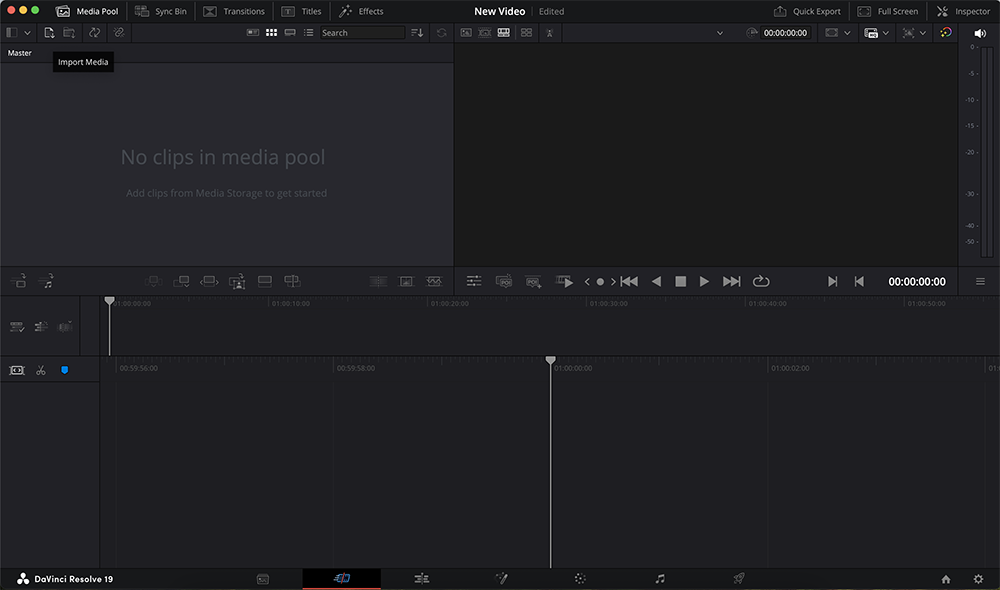Viewport: 1000px width, 590px height.
Task: Switch to the Fusion page
Action: coord(502,578)
